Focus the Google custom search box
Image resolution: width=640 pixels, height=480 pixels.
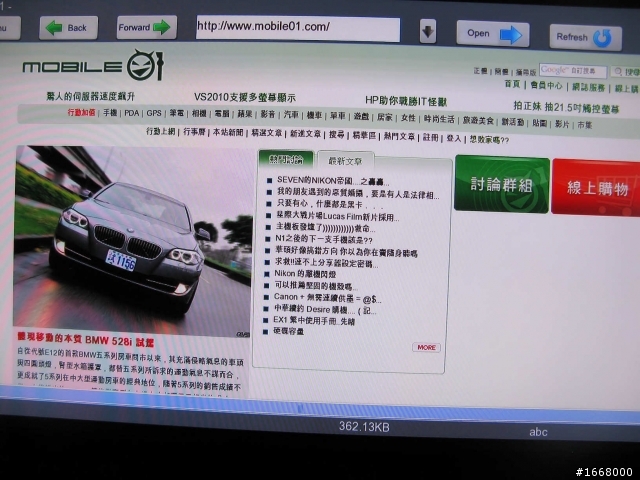click(573, 71)
